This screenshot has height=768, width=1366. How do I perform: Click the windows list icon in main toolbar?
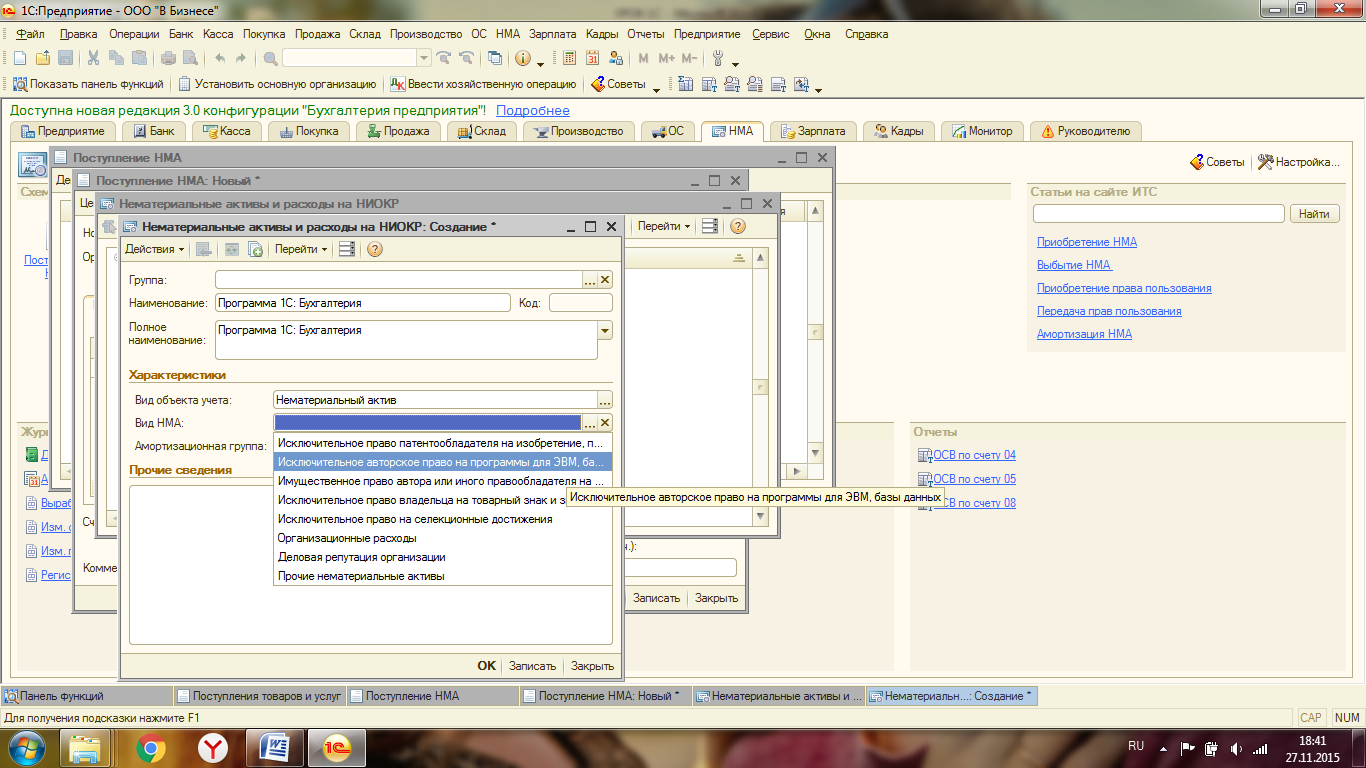pos(495,58)
